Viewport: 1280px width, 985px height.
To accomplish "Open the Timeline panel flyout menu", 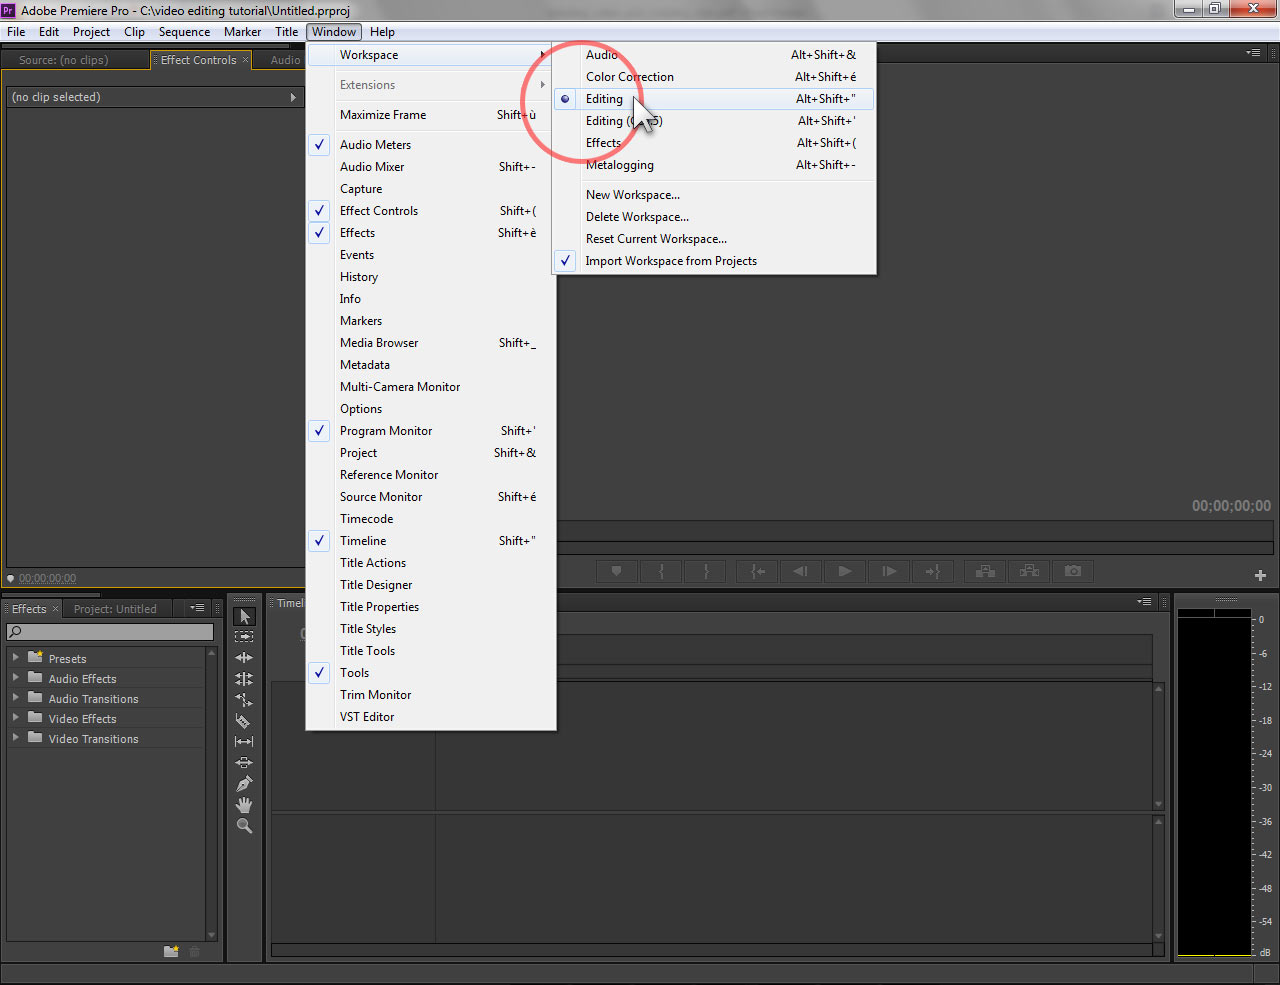I will coord(1144,602).
